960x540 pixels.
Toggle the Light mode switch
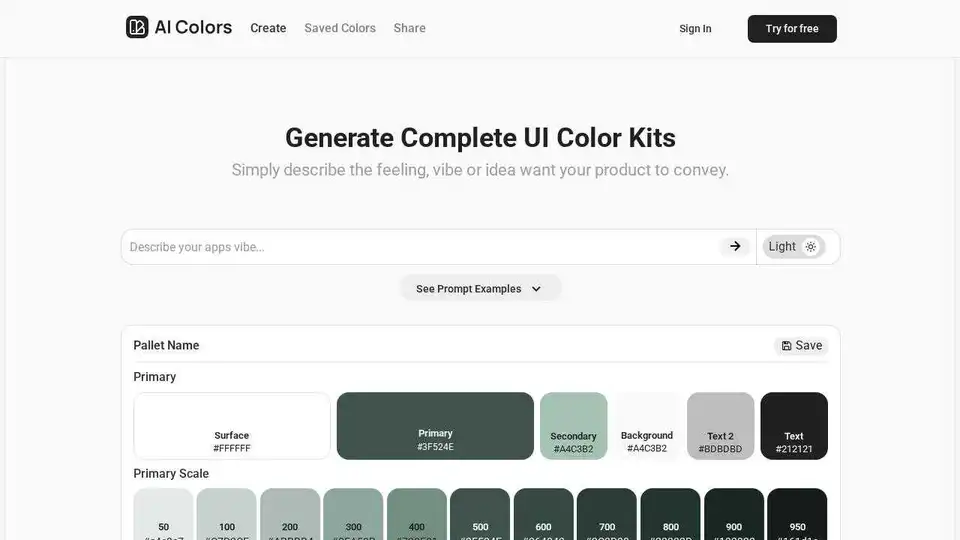click(793, 247)
